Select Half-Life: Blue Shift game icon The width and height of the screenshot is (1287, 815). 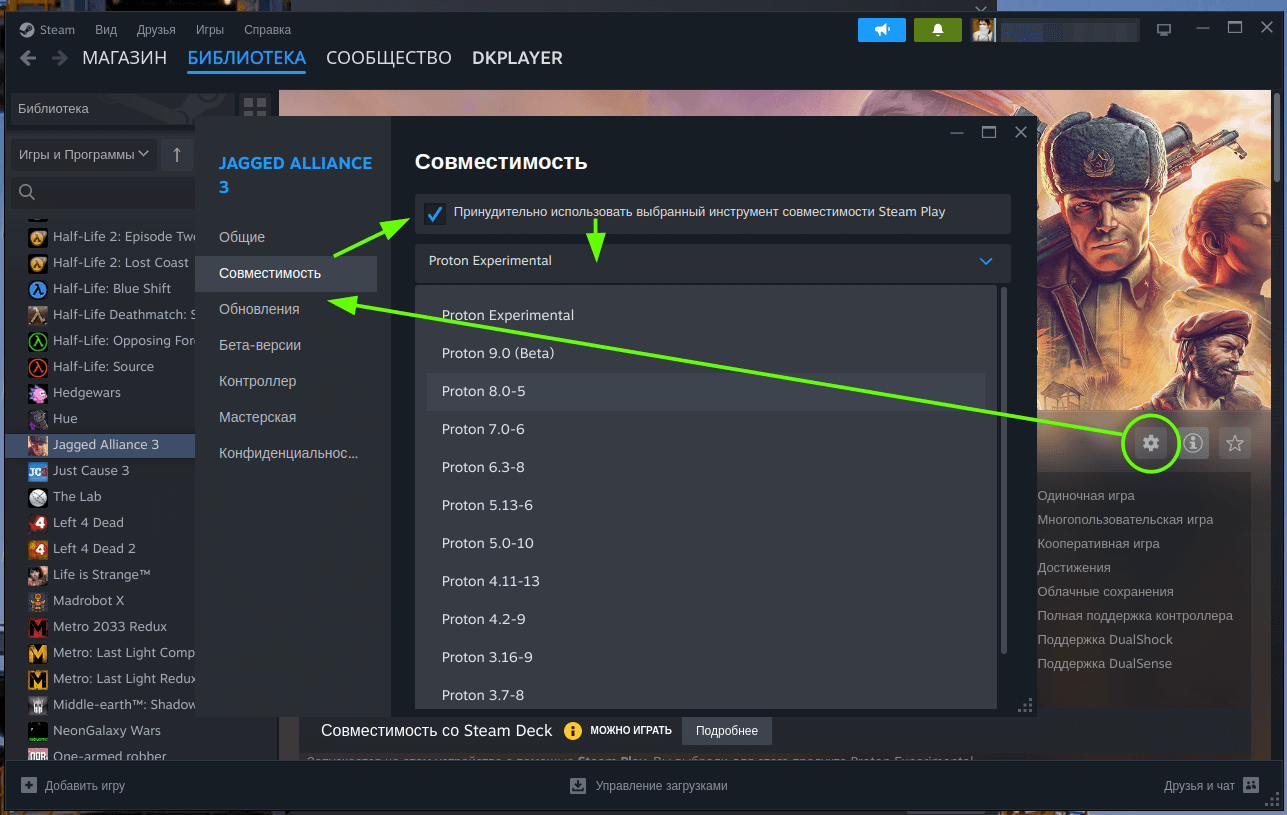tap(38, 289)
